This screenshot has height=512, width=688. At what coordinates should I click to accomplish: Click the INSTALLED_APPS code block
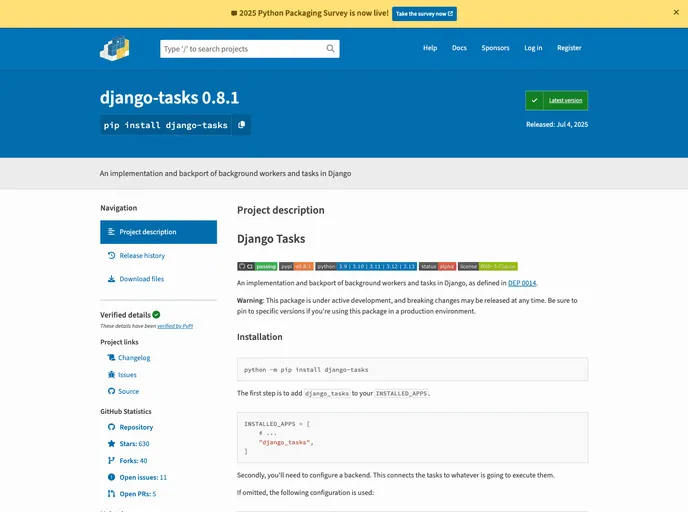coord(412,437)
